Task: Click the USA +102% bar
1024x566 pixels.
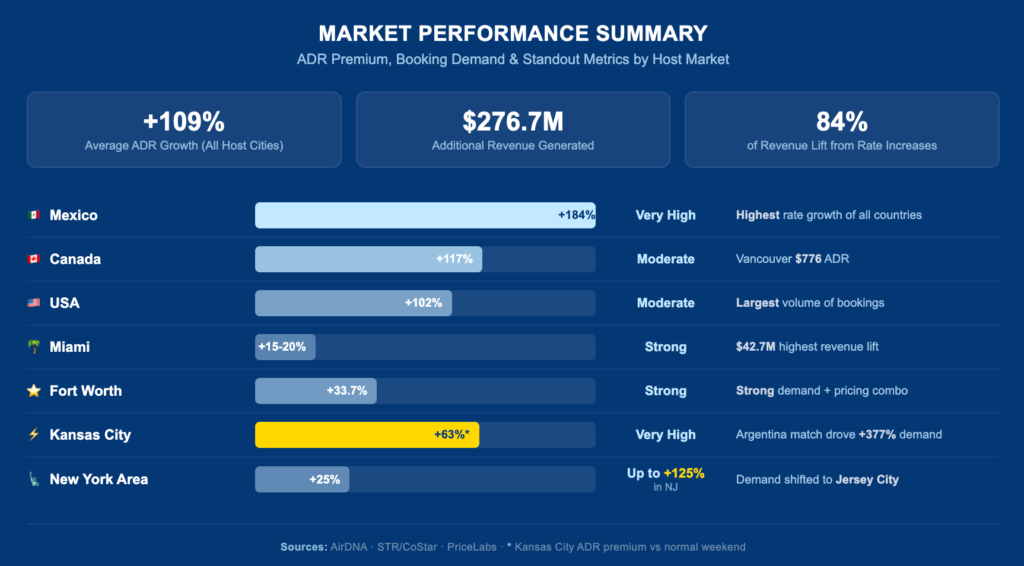Action: tap(353, 303)
